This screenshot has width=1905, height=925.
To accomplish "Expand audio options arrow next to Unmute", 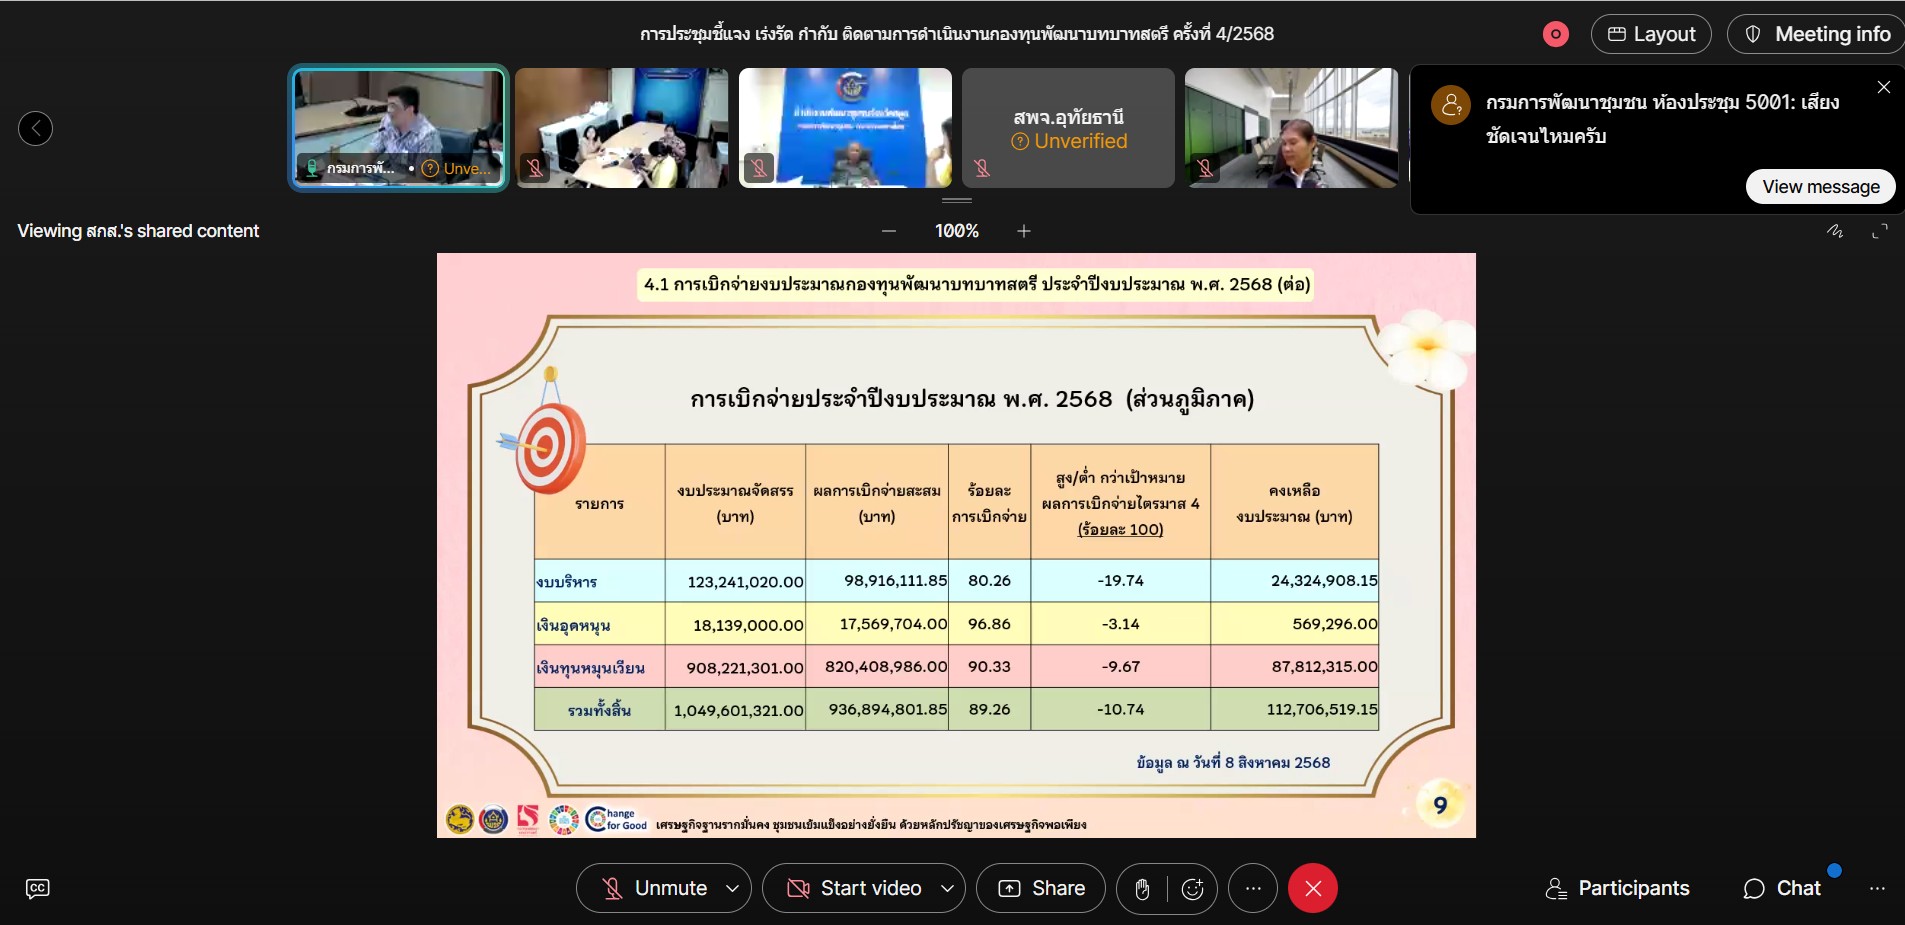I will pos(733,888).
